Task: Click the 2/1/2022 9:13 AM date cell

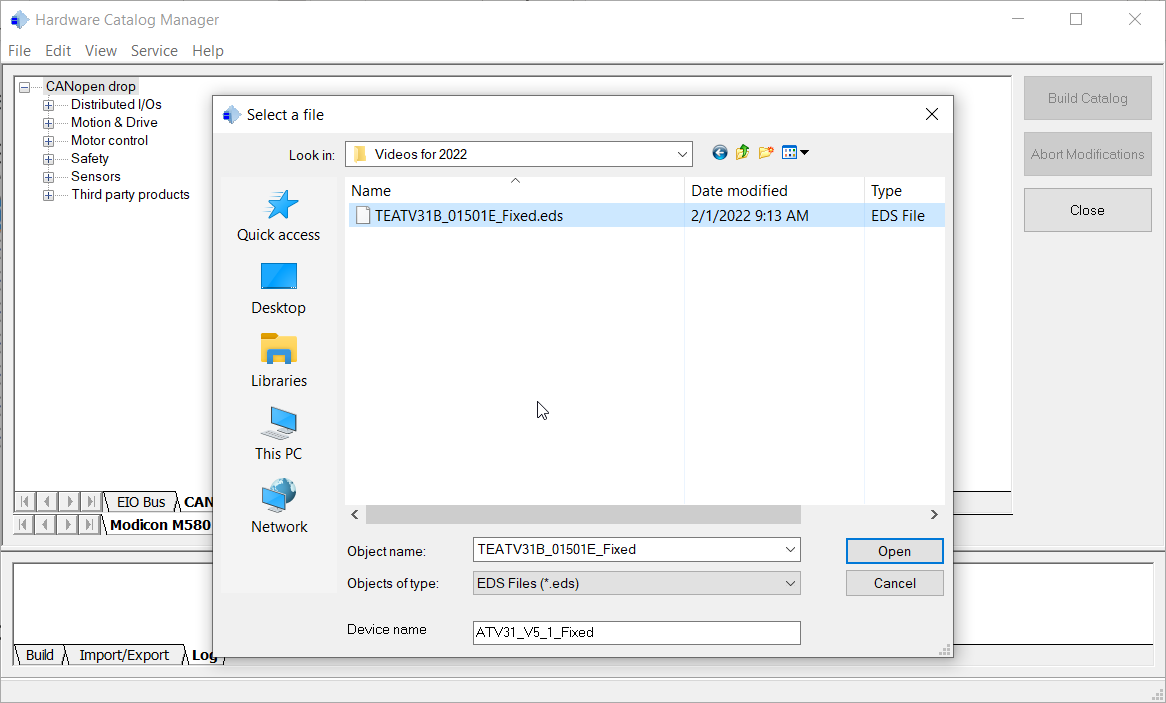Action: (x=750, y=216)
